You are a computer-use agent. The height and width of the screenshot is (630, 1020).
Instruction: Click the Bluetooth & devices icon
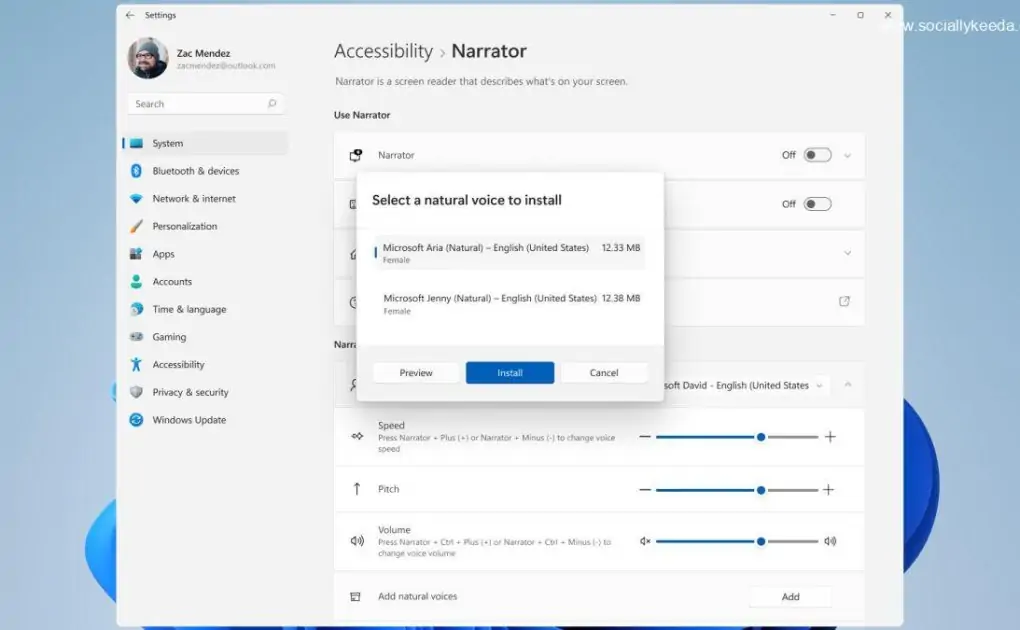136,171
